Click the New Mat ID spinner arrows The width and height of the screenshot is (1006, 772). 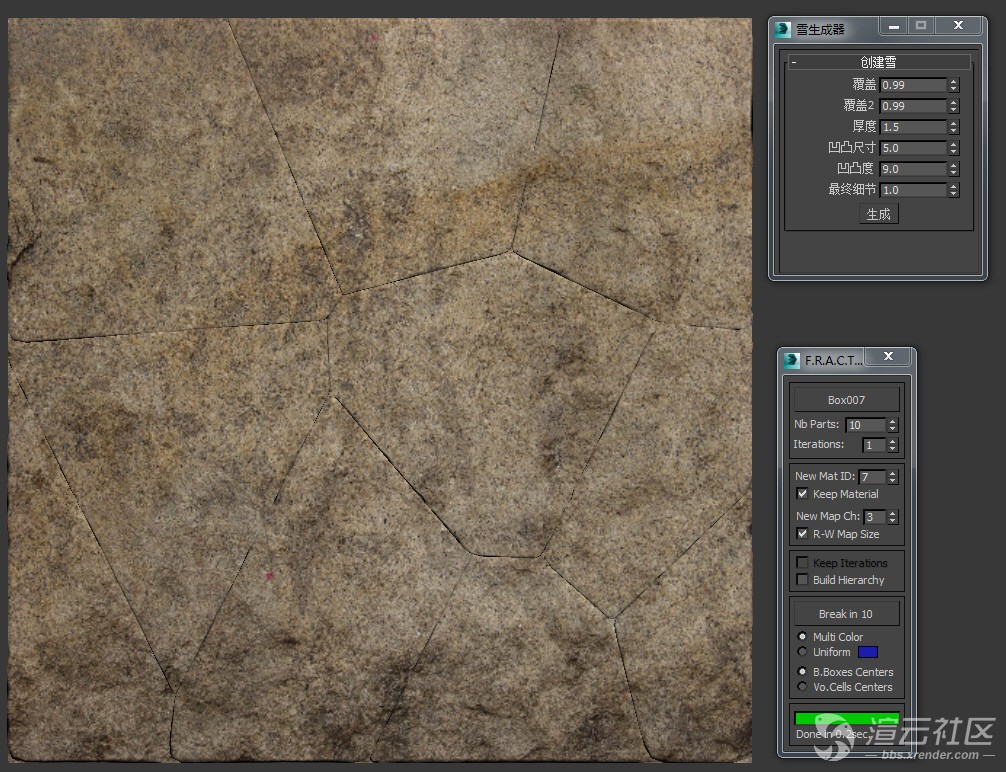click(892, 477)
